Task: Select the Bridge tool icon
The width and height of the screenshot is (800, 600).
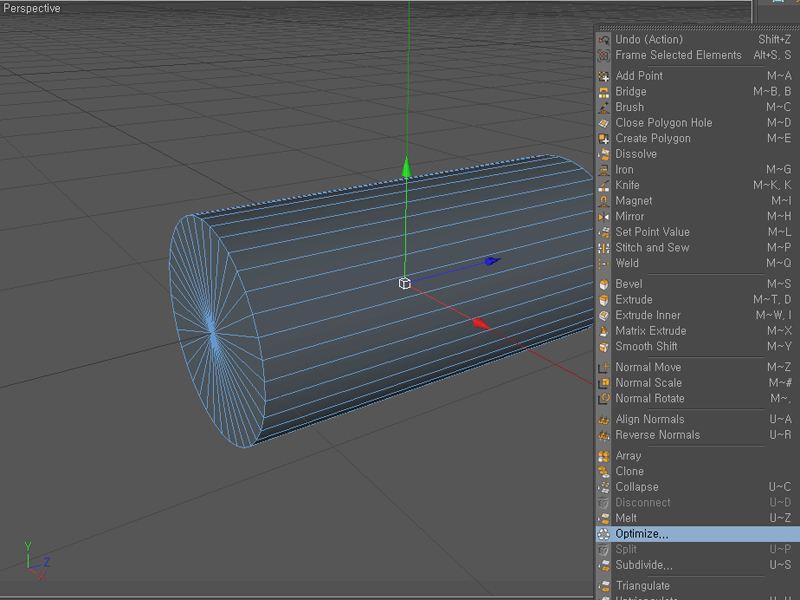Action: (604, 92)
